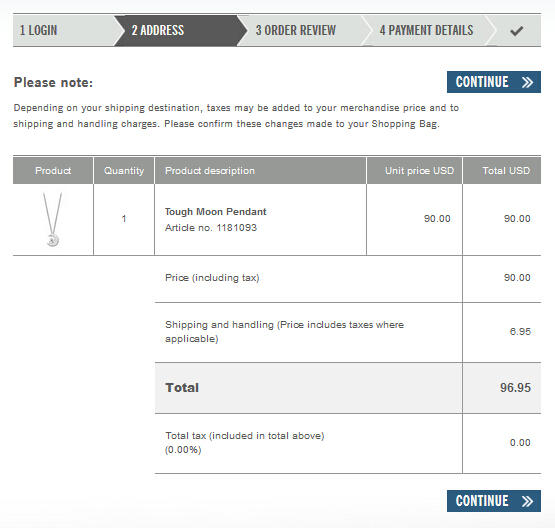Click the Product column header

click(x=53, y=171)
